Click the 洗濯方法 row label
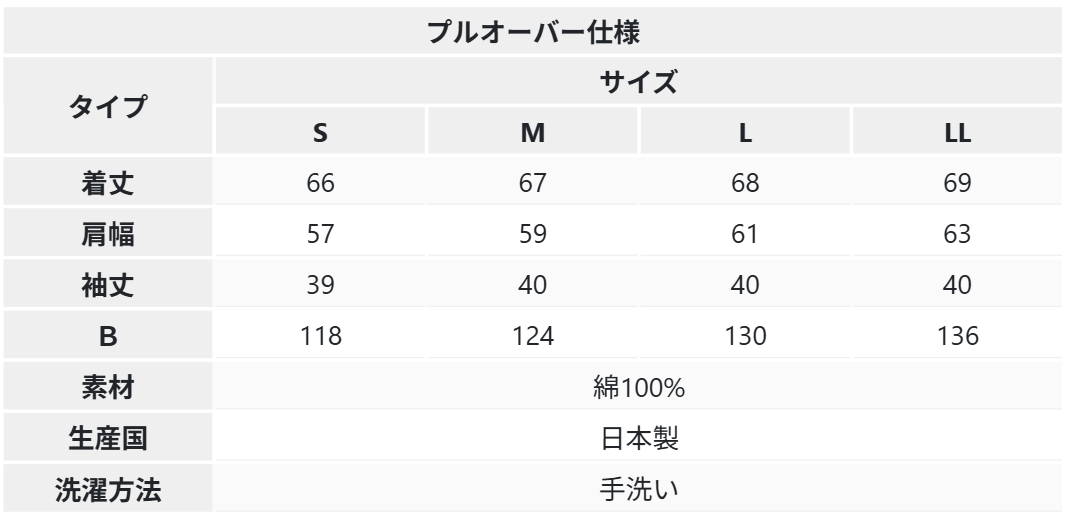Image resolution: width=1065 pixels, height=516 pixels. (108, 490)
